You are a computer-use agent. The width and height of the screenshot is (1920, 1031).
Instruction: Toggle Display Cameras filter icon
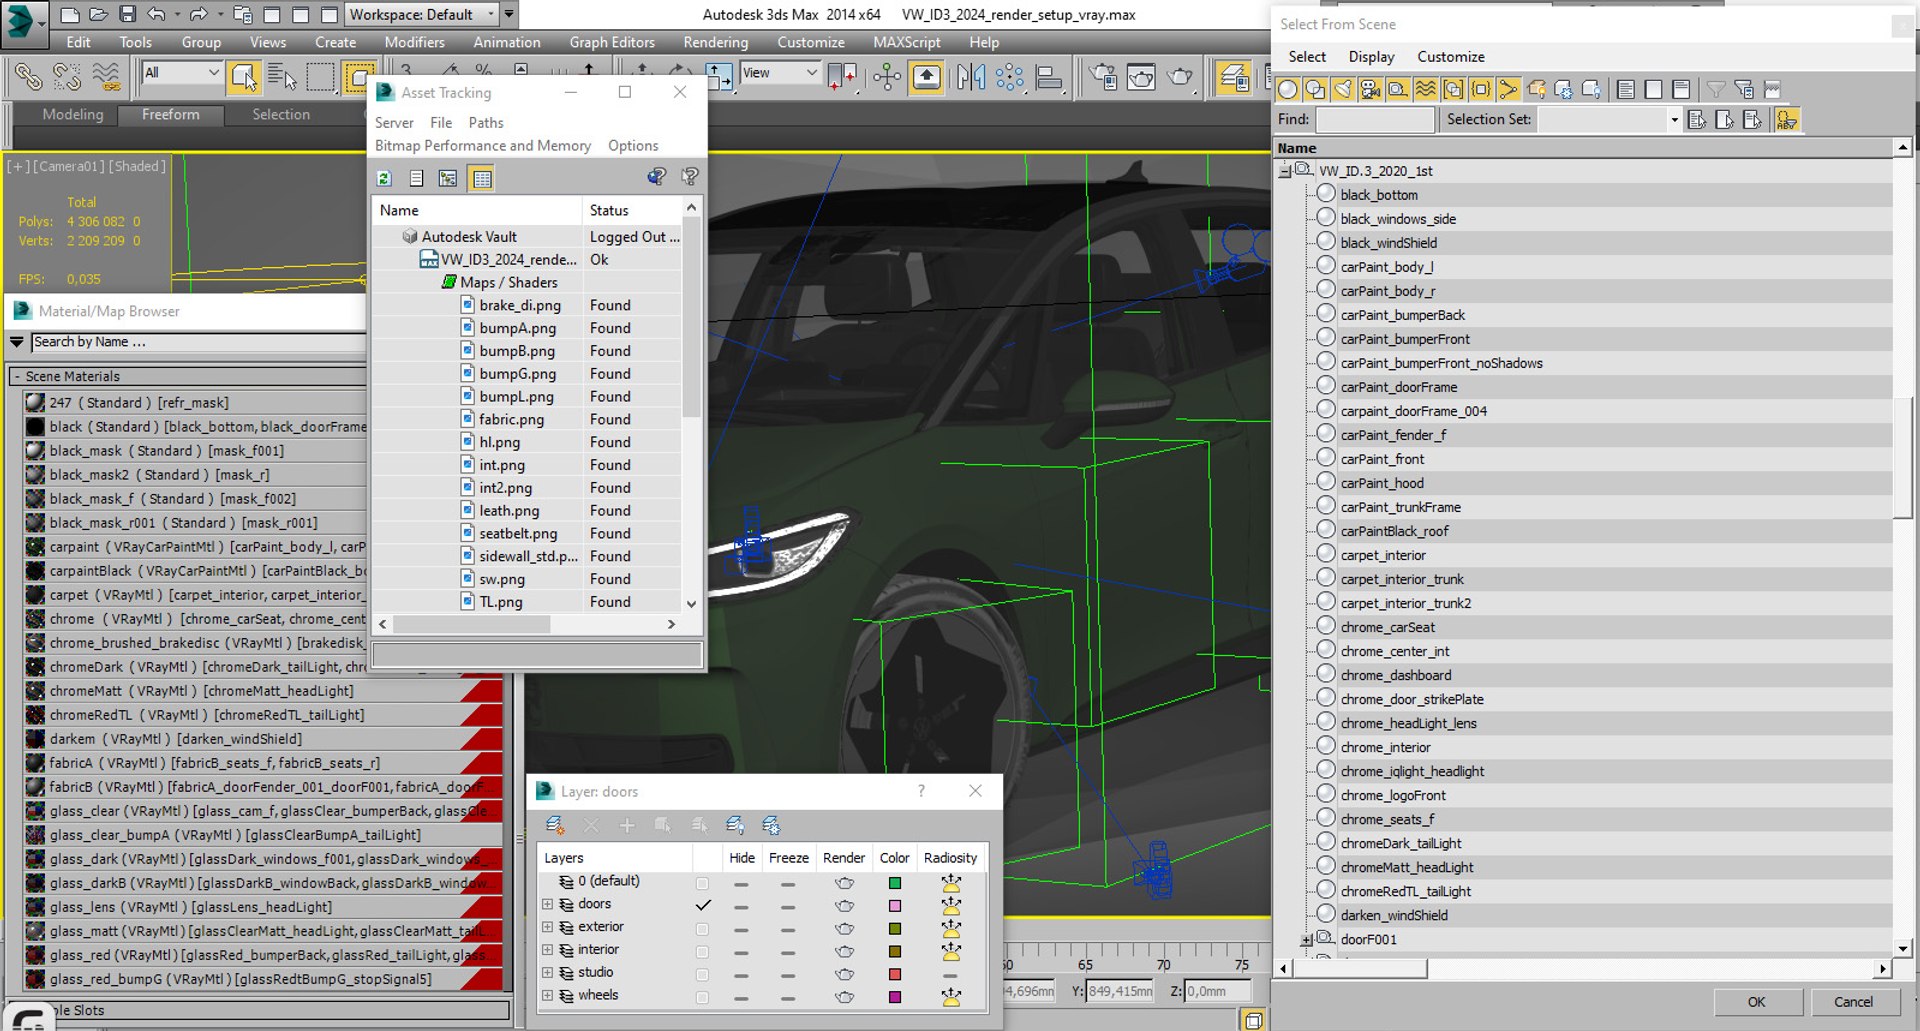1370,89
